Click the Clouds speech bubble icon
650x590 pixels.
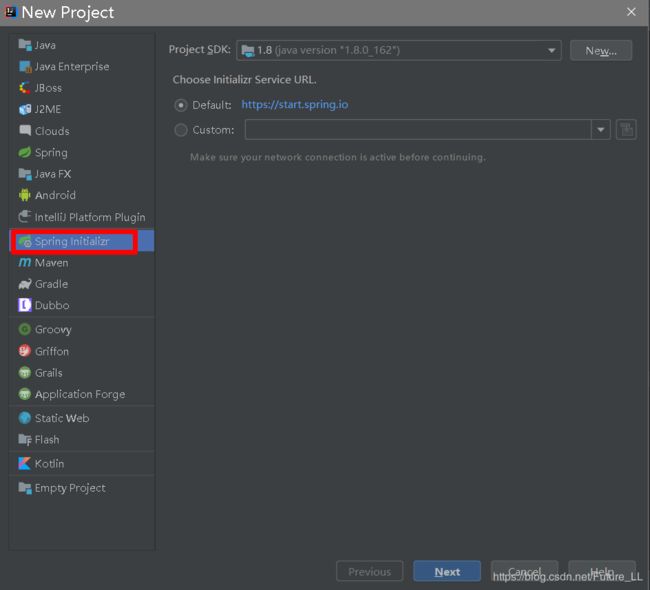[25, 131]
